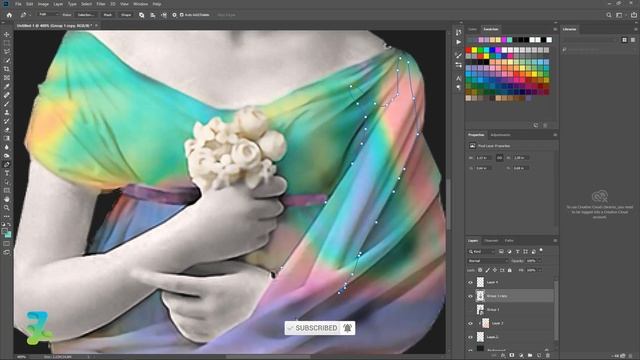This screenshot has width=640, height=360.
Task: Select the Gradient tool
Action: (x=7, y=138)
